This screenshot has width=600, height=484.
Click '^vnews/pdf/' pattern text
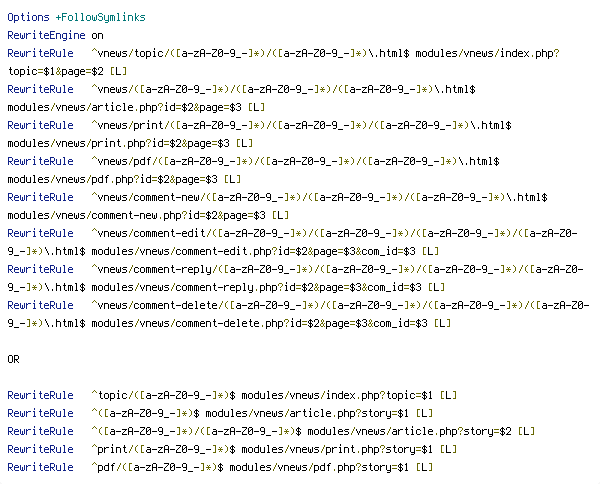[x=124, y=161]
